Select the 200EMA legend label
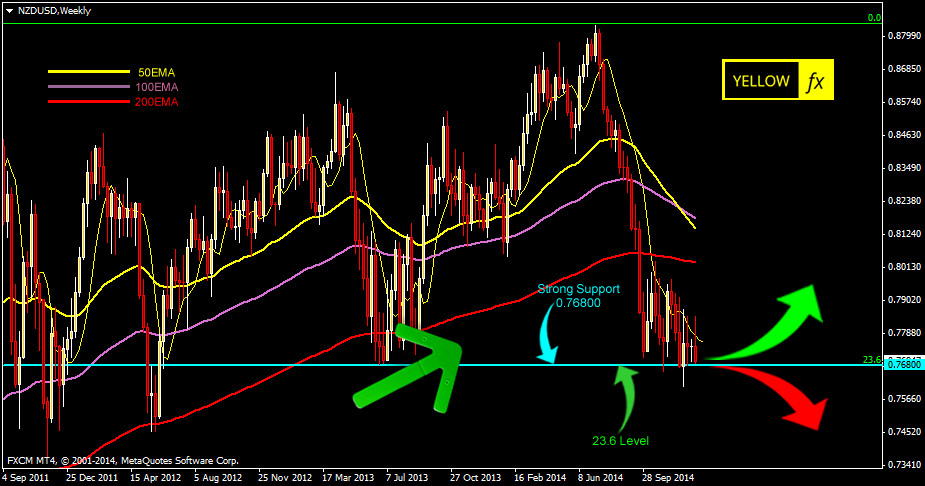The image size is (925, 486). coord(157,102)
